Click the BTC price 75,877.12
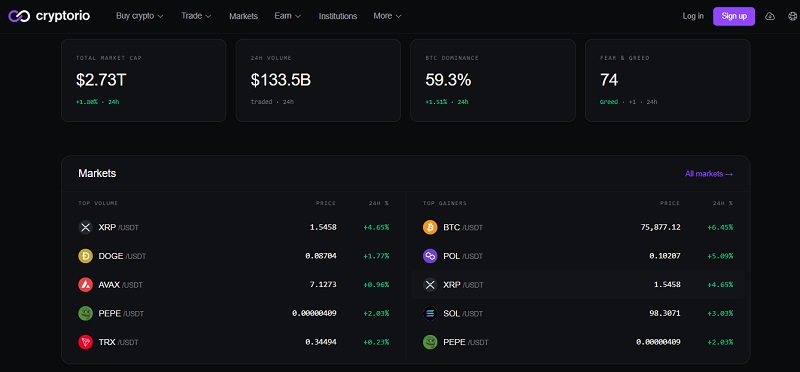The width and height of the screenshot is (800, 372). [660, 227]
